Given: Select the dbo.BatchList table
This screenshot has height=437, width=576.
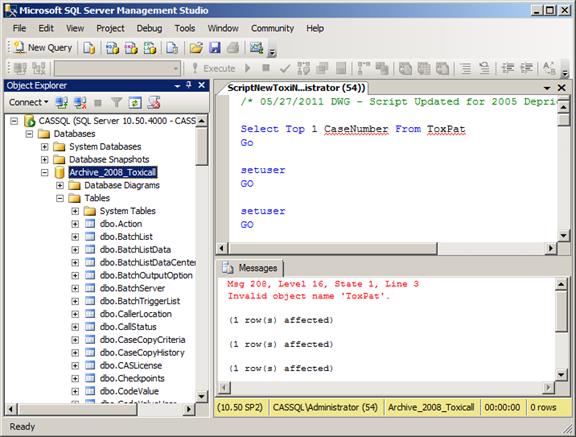Looking at the screenshot, I should point(126,237).
